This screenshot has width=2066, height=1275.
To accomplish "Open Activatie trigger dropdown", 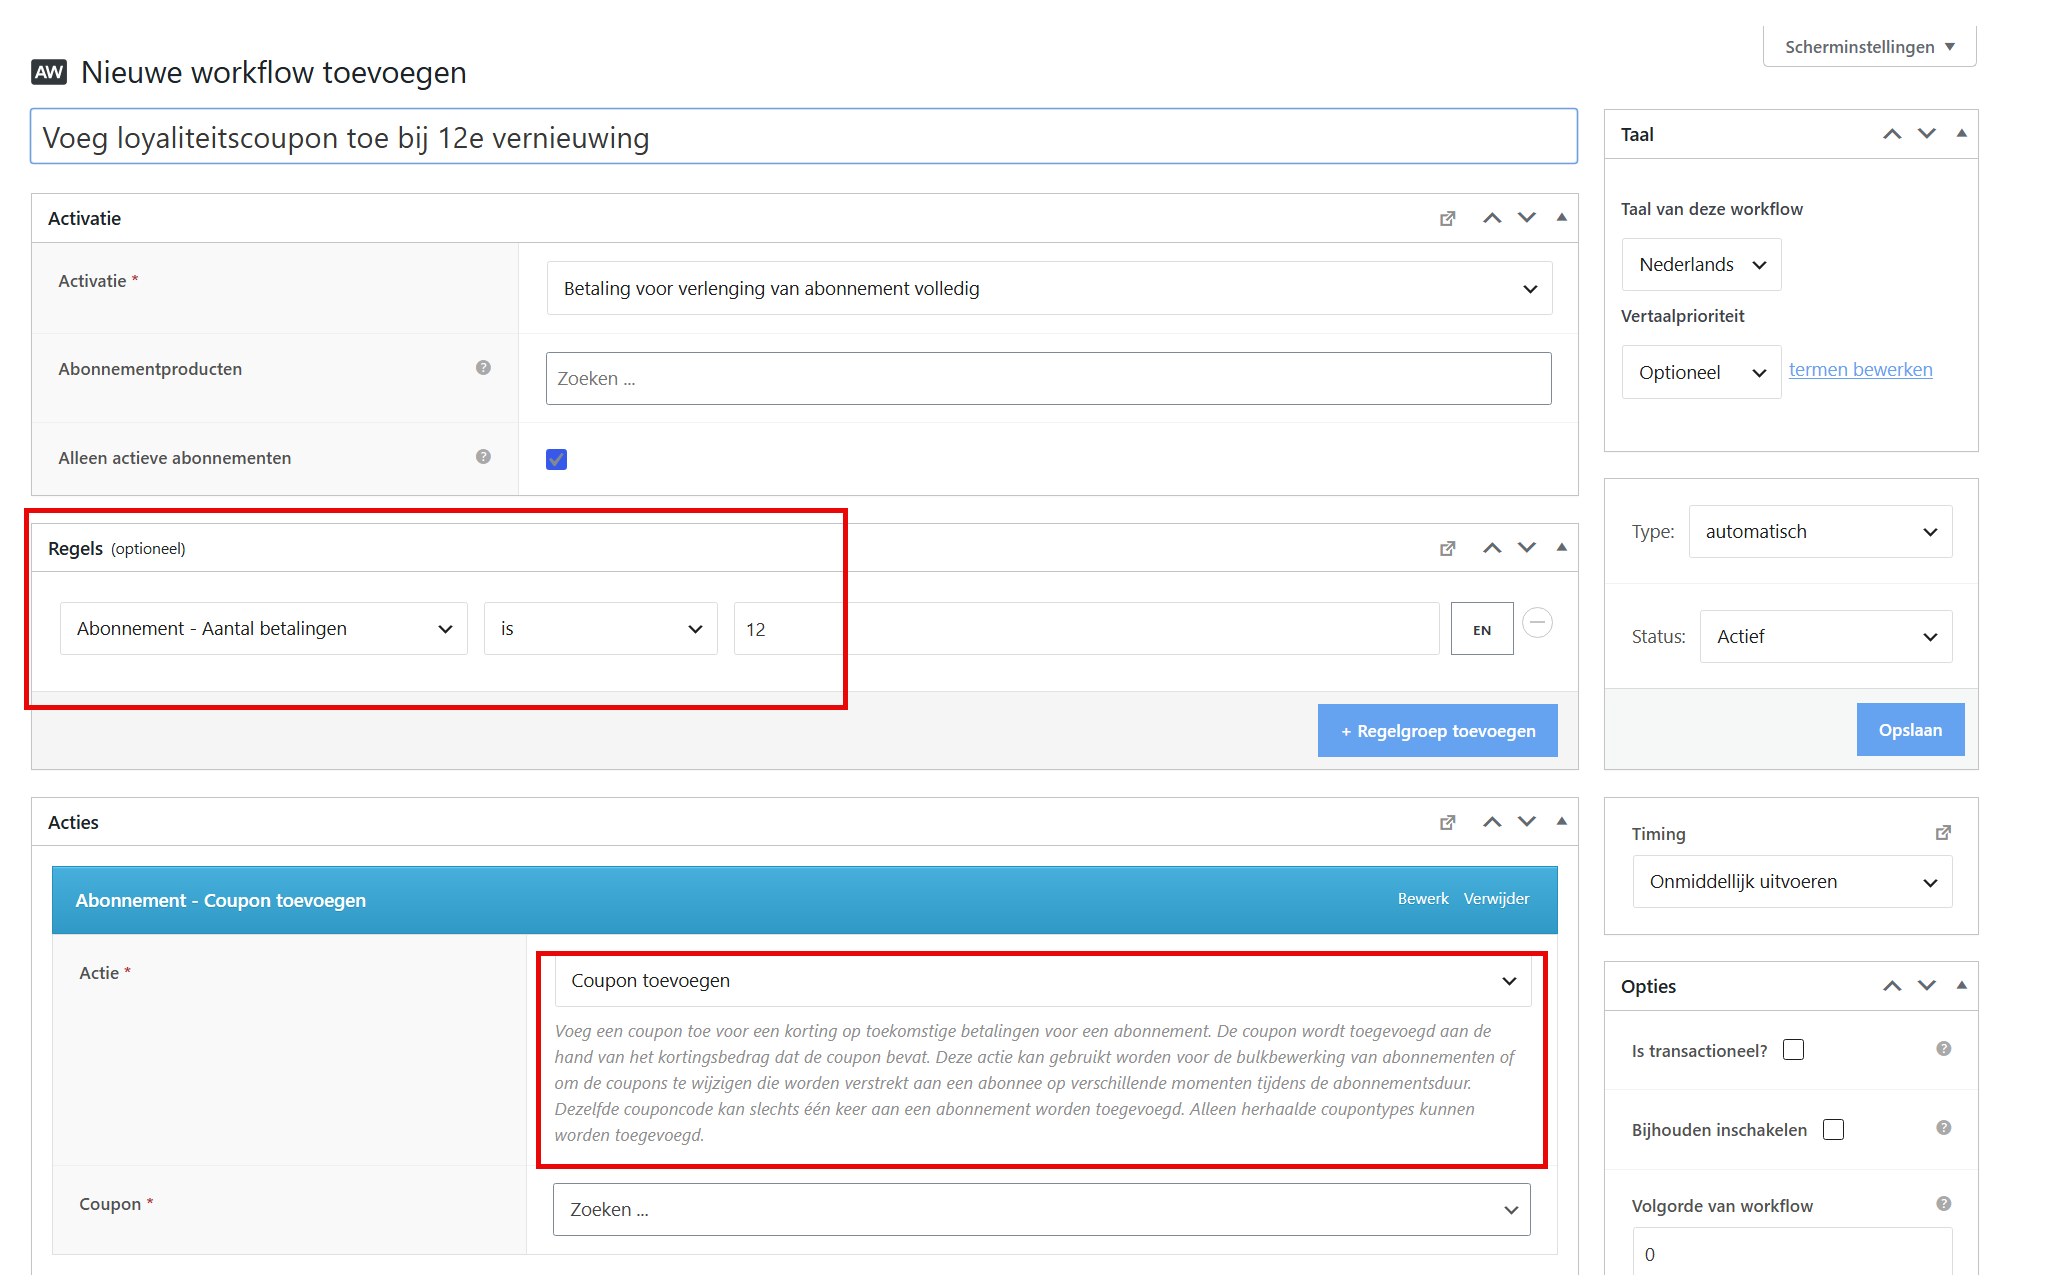I will coord(1049,289).
